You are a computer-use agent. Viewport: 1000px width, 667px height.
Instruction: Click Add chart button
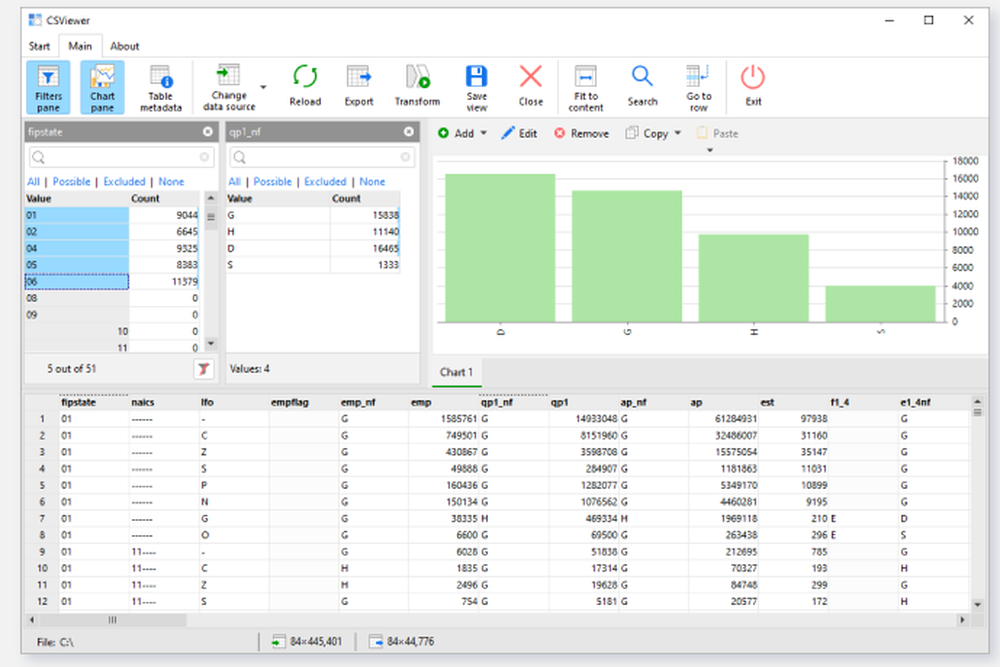(456, 133)
